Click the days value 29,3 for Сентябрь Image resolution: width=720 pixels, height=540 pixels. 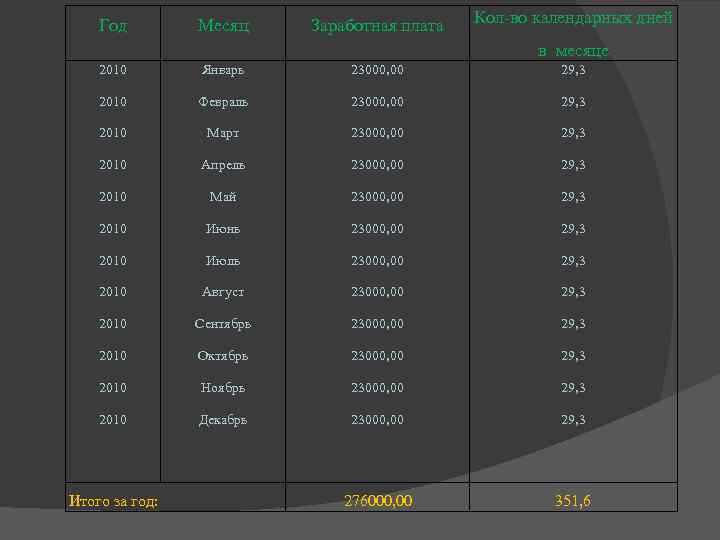click(573, 324)
